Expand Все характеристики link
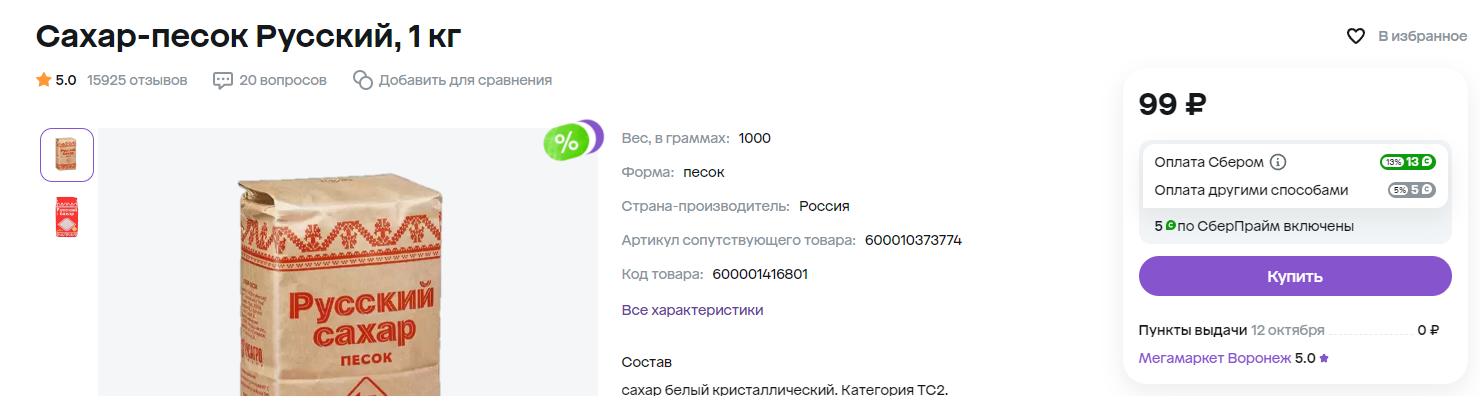 [x=692, y=310]
